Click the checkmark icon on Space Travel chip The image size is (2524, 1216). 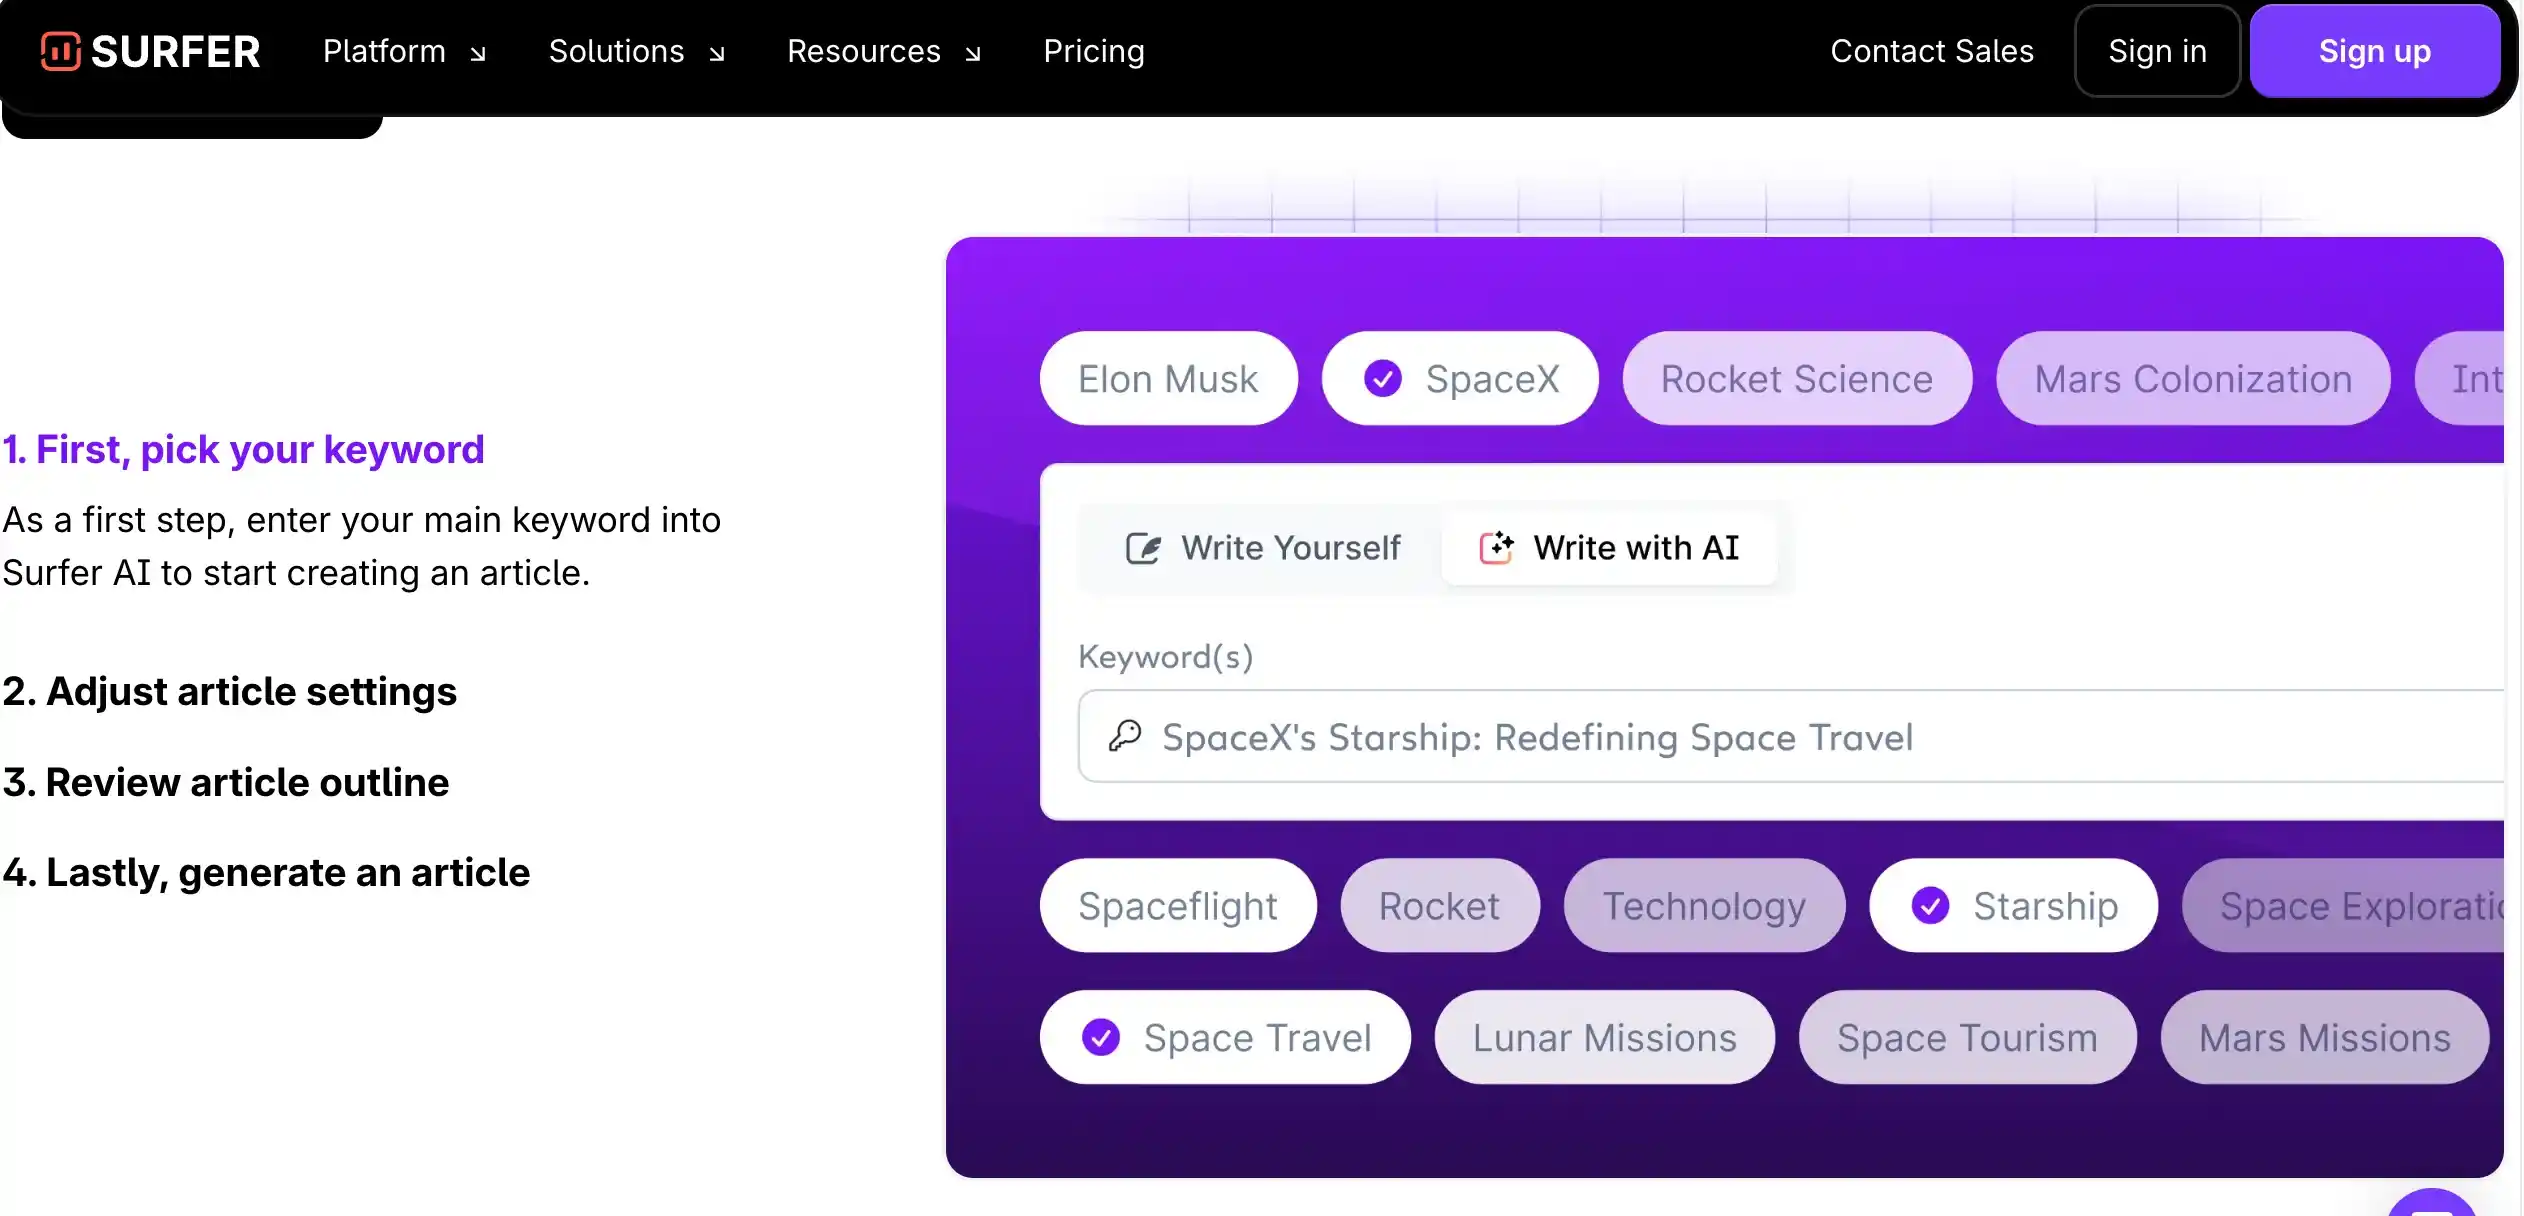coord(1101,1038)
